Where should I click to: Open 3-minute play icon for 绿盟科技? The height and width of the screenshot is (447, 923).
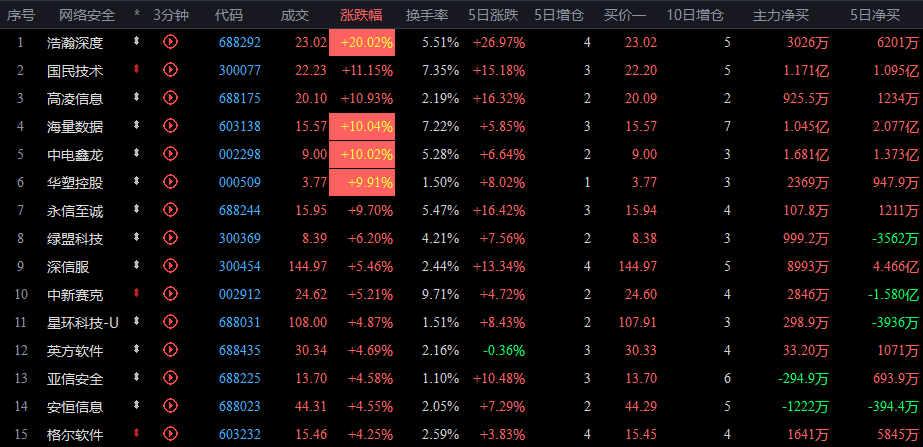[170, 238]
